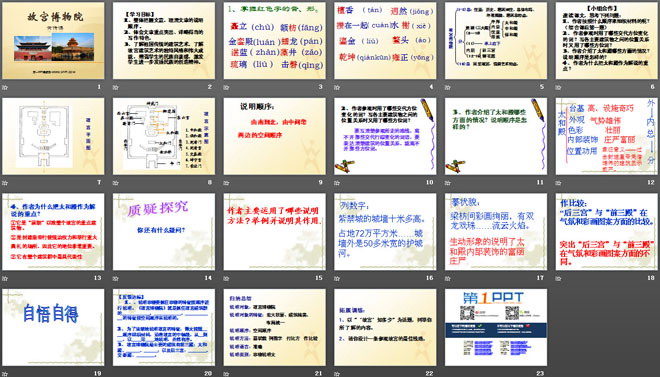
Task: Click the transition star icon under slide 10
Action: [x=337, y=183]
